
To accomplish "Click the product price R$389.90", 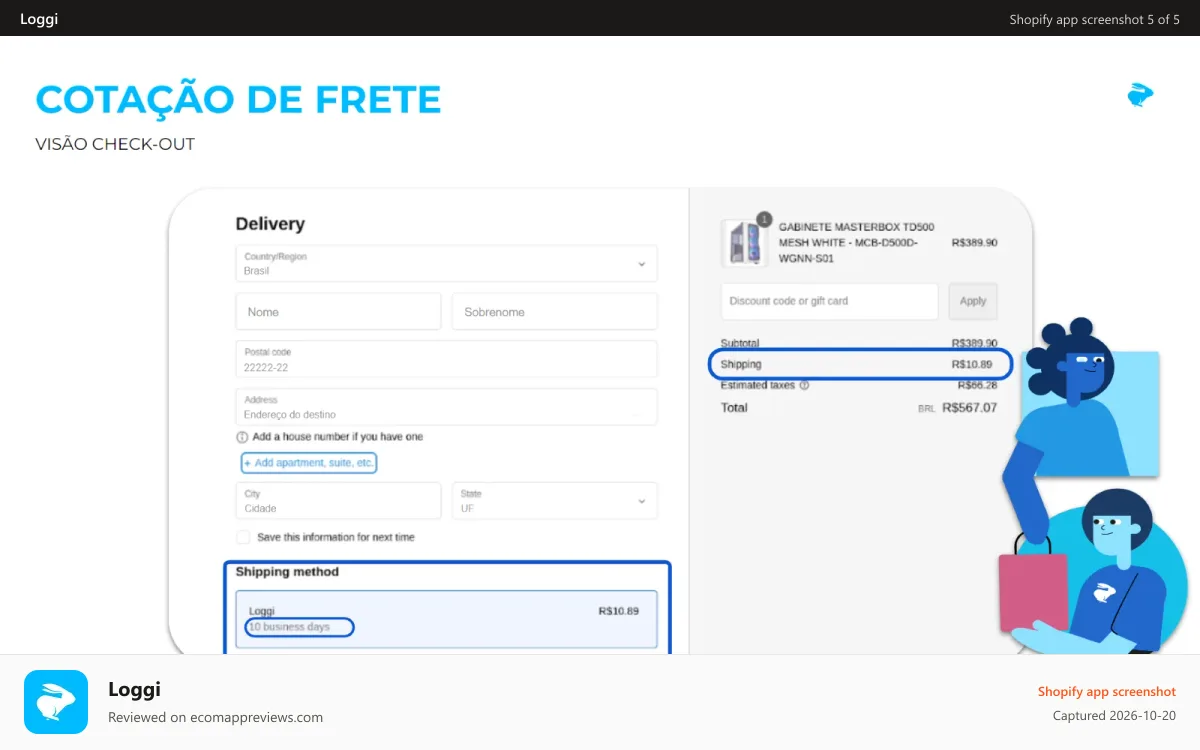I will point(974,242).
